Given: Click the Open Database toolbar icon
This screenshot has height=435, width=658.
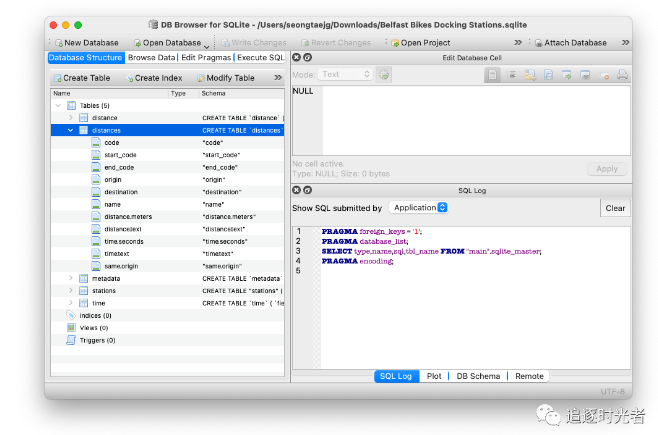Looking at the screenshot, I should tap(137, 43).
